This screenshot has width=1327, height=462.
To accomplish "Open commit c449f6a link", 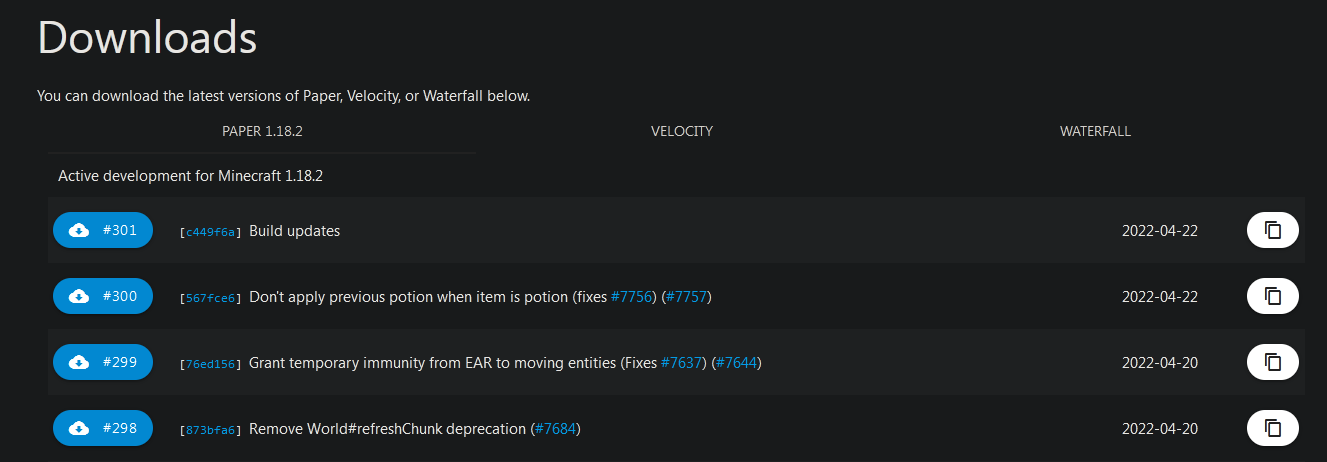I will pyautogui.click(x=211, y=232).
